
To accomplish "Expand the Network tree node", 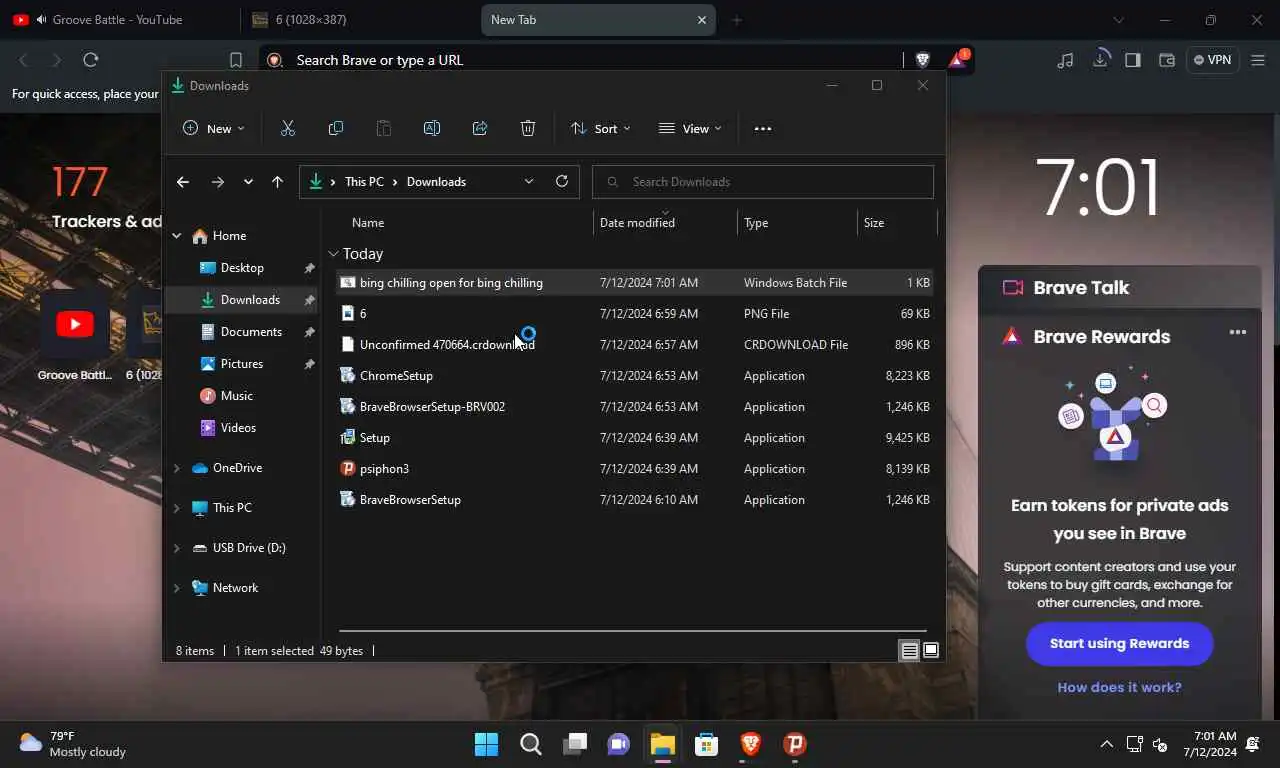I will 177,588.
